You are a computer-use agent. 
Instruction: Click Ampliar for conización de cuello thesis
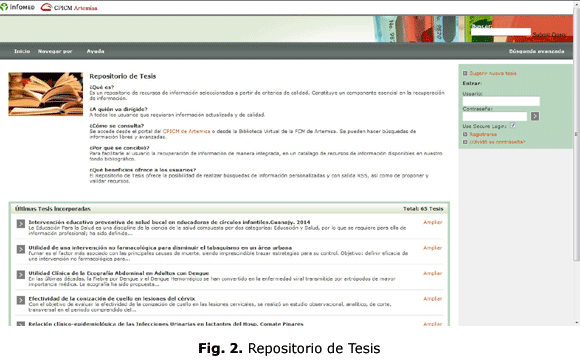tap(433, 299)
